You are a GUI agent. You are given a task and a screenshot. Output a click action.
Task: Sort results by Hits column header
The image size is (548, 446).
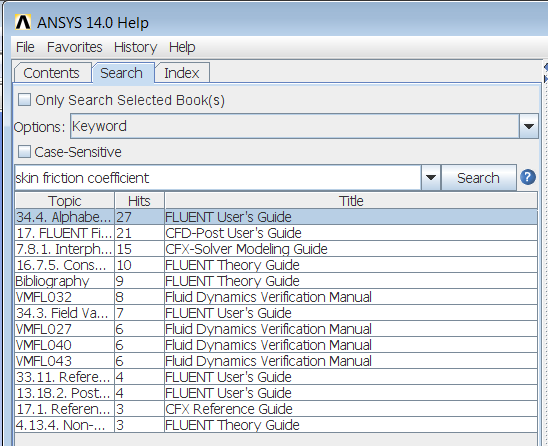coord(139,201)
